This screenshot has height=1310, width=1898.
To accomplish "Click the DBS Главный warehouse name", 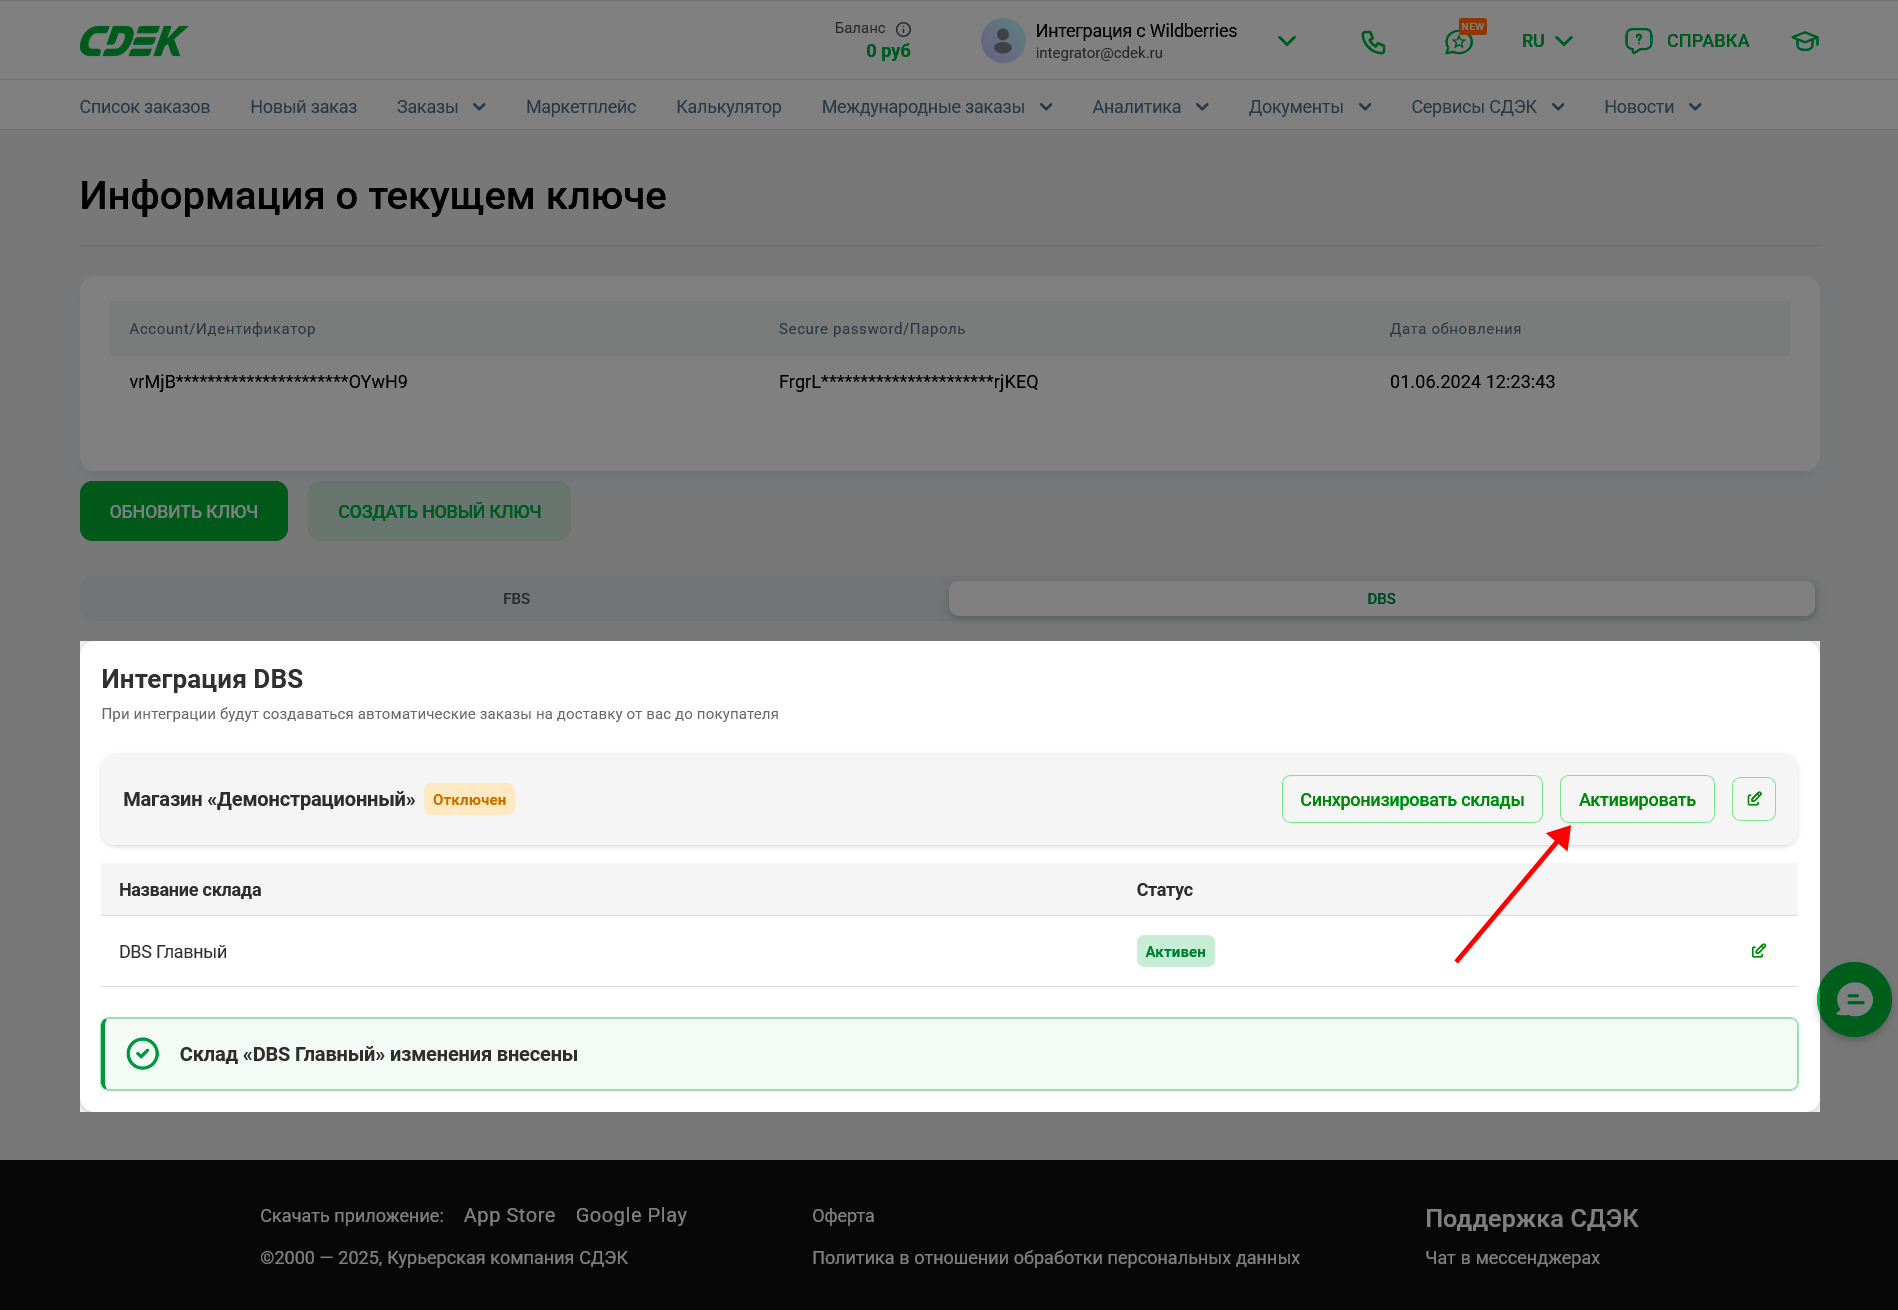I will pyautogui.click(x=173, y=952).
